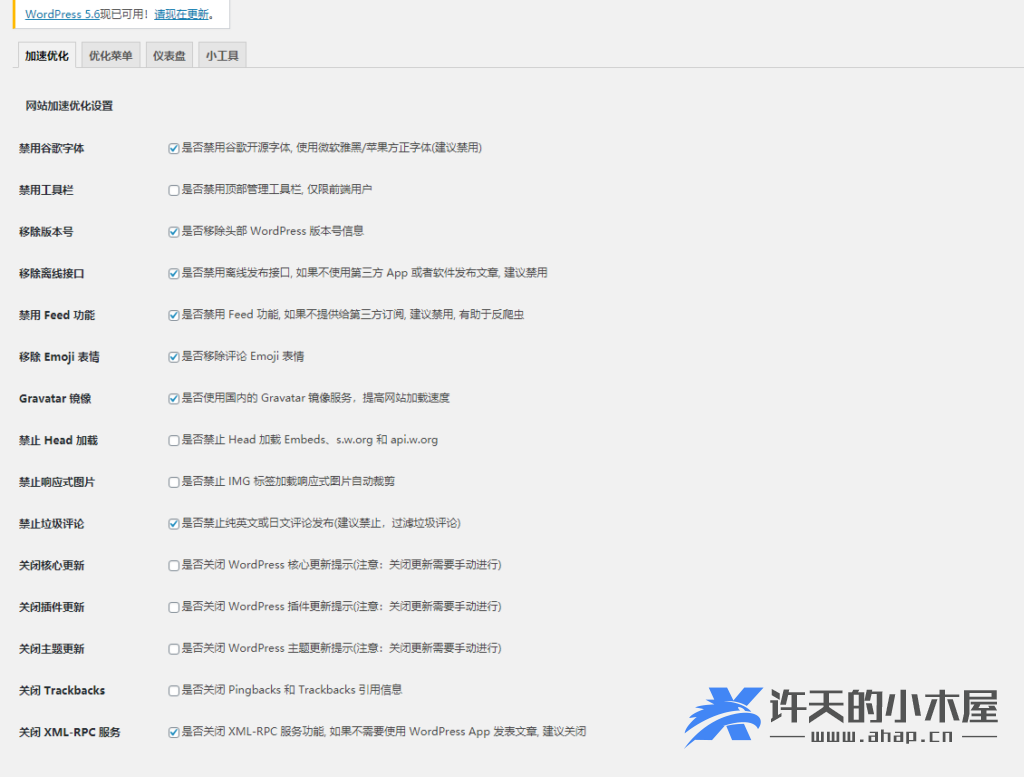The image size is (1024, 777).
Task: Click the 禁用谷歌字体 row label
Action: (52, 148)
